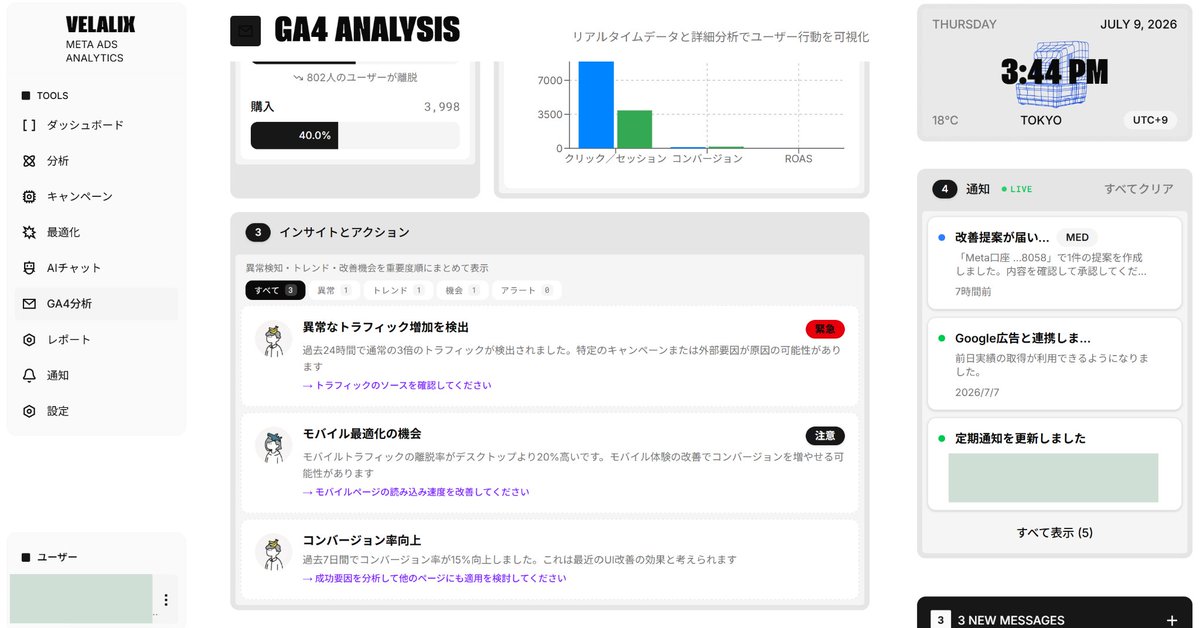The image size is (1200, 628).
Task: Open the Google広告と連携しま... notification
Action: click(1054, 363)
